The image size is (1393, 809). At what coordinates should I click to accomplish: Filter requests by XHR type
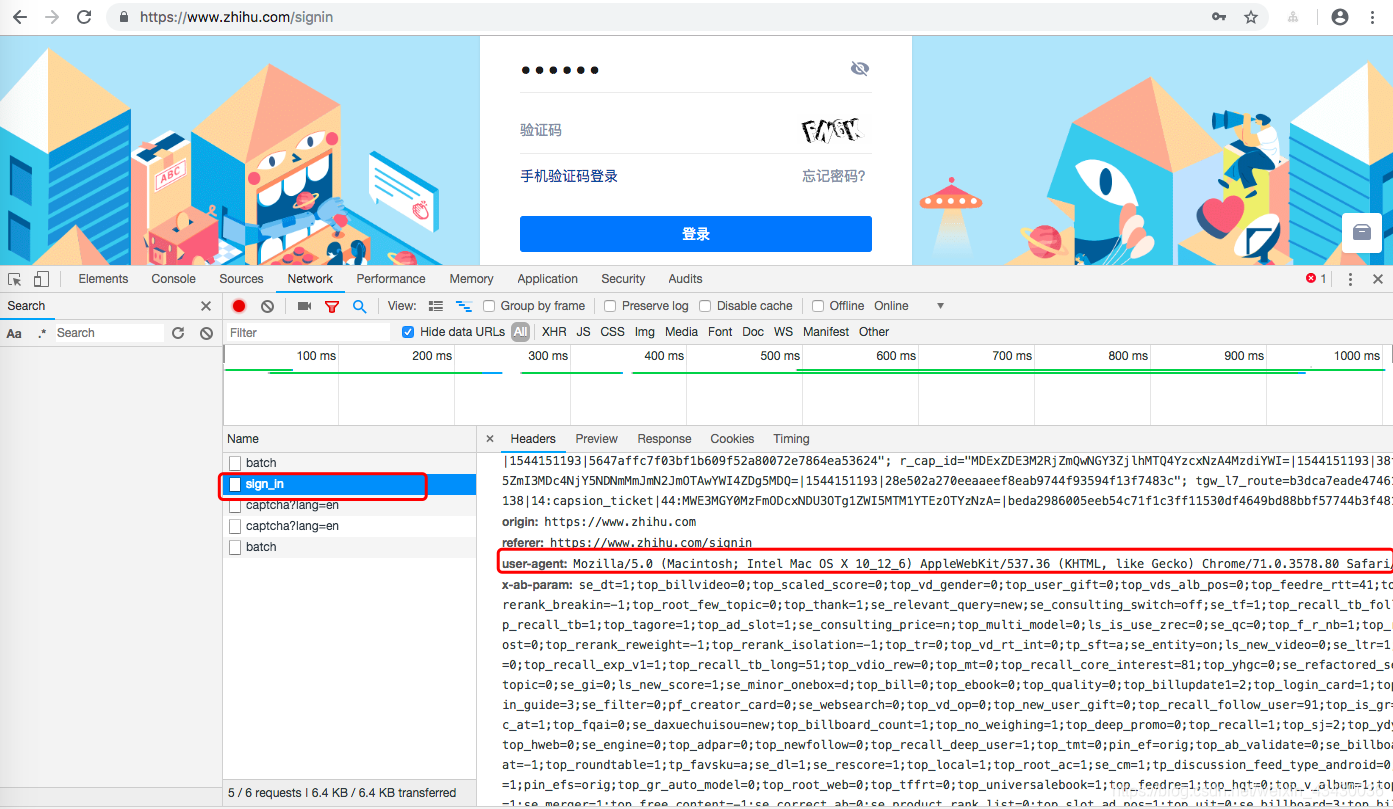[554, 332]
